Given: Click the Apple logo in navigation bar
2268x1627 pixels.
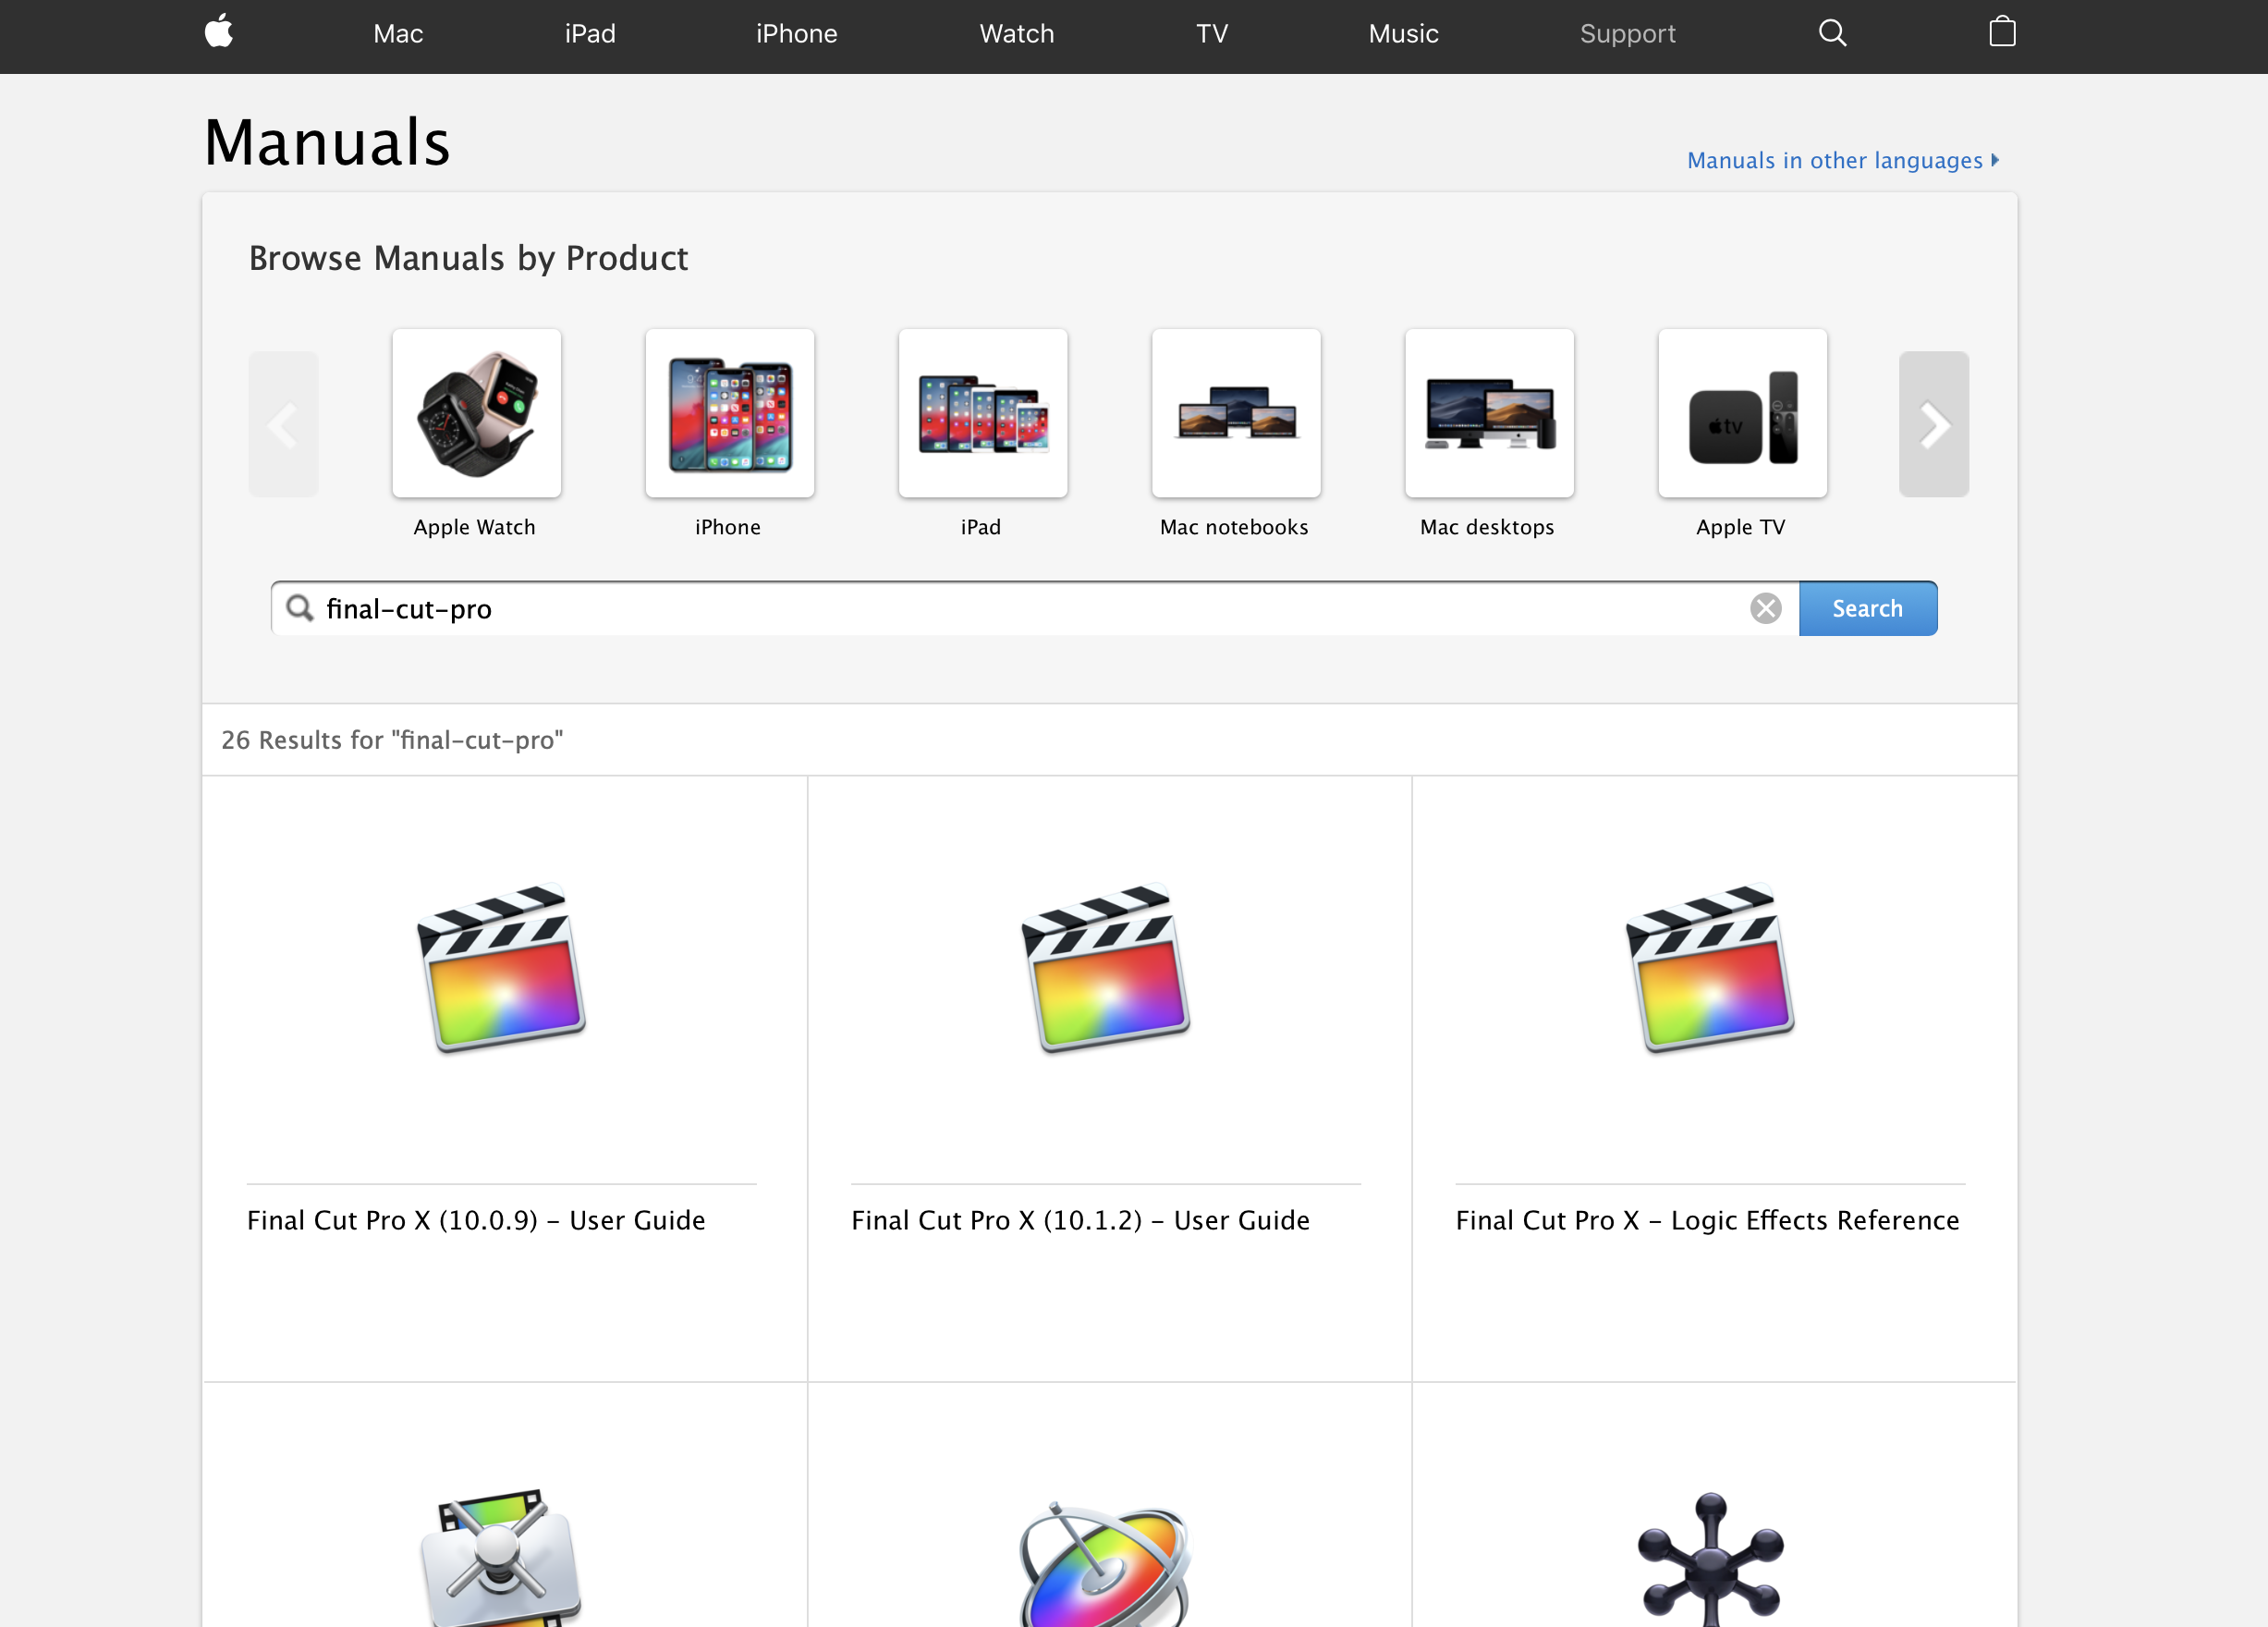Looking at the screenshot, I should (219, 32).
